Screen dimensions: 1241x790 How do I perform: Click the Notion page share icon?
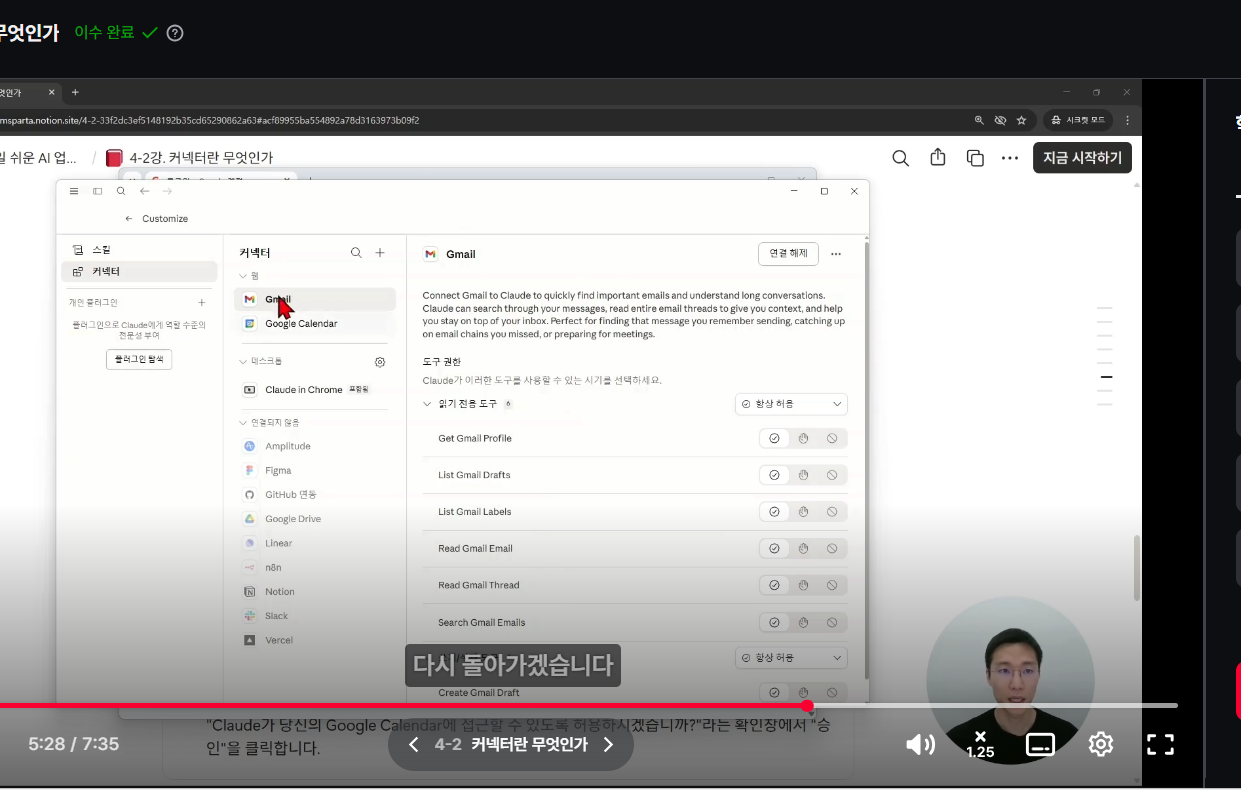point(938,158)
